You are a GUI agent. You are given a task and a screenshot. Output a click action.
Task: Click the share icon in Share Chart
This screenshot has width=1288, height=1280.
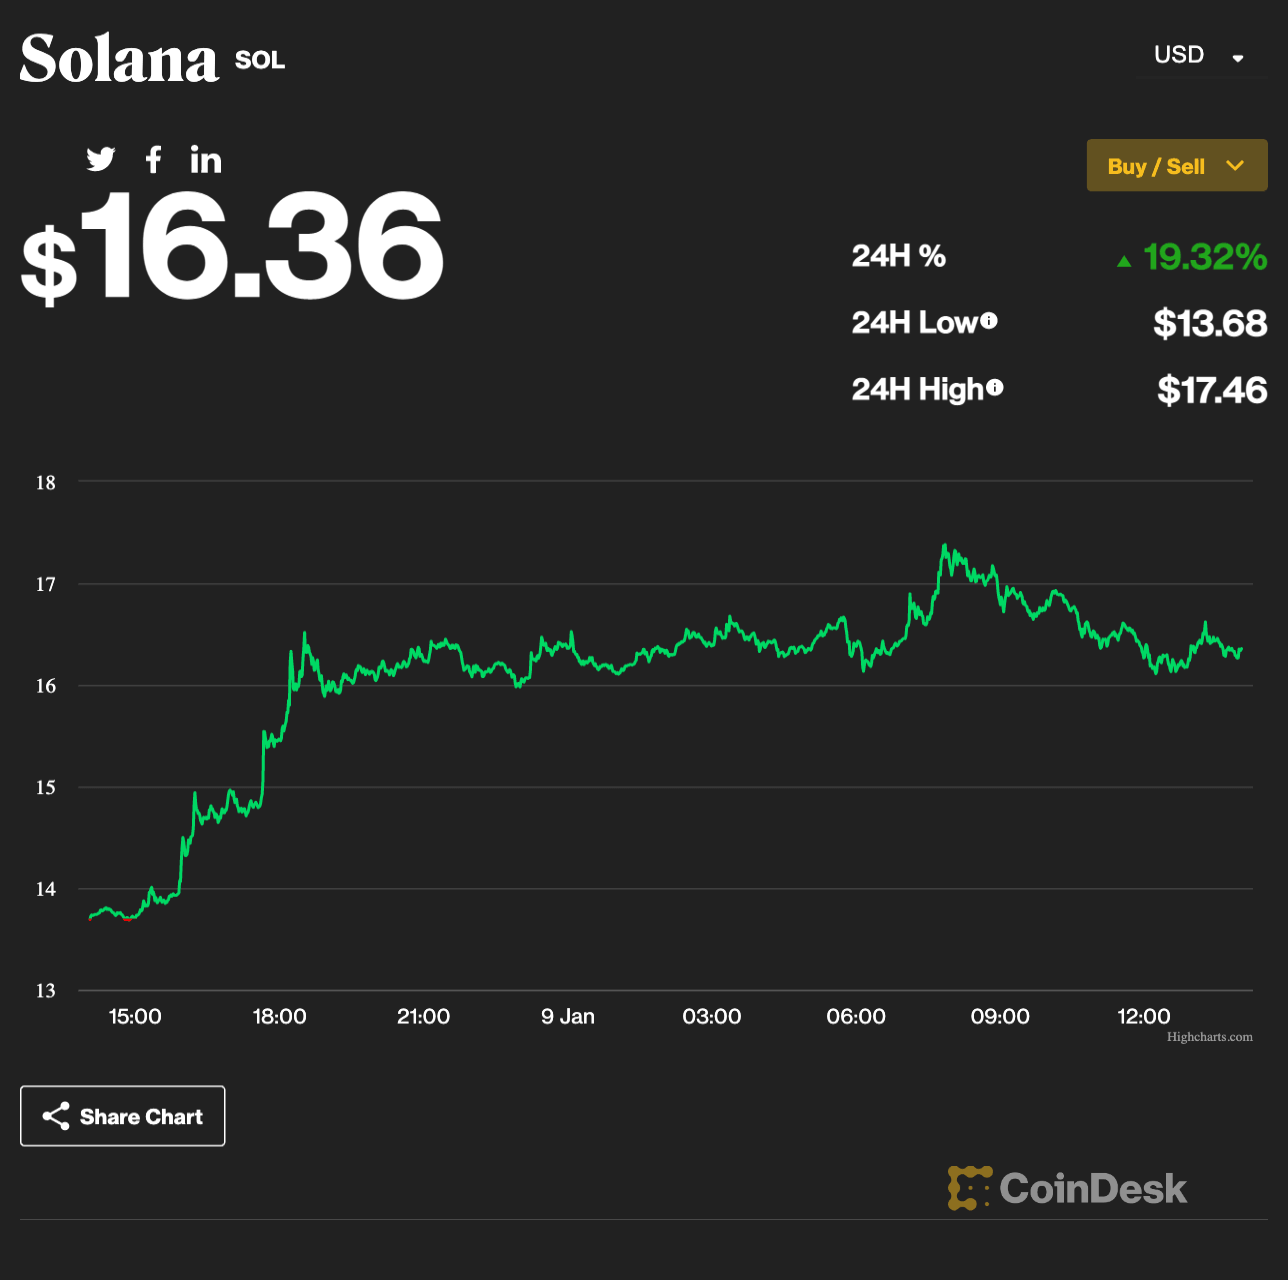pos(56,1116)
